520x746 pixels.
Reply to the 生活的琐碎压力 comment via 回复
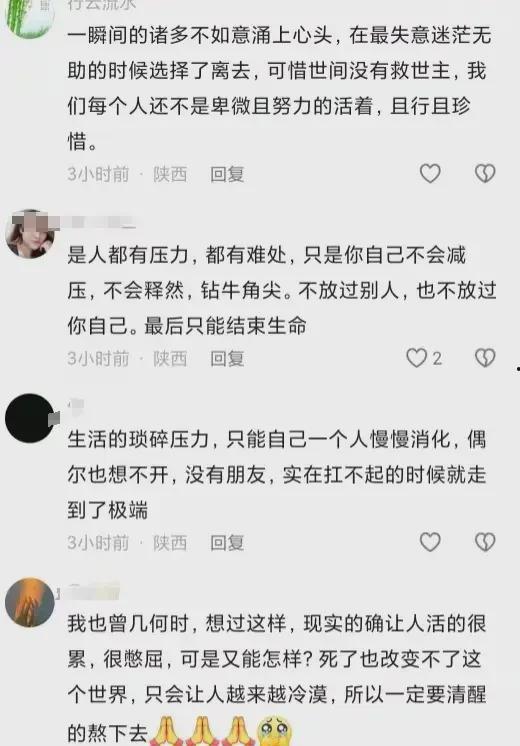[227, 542]
